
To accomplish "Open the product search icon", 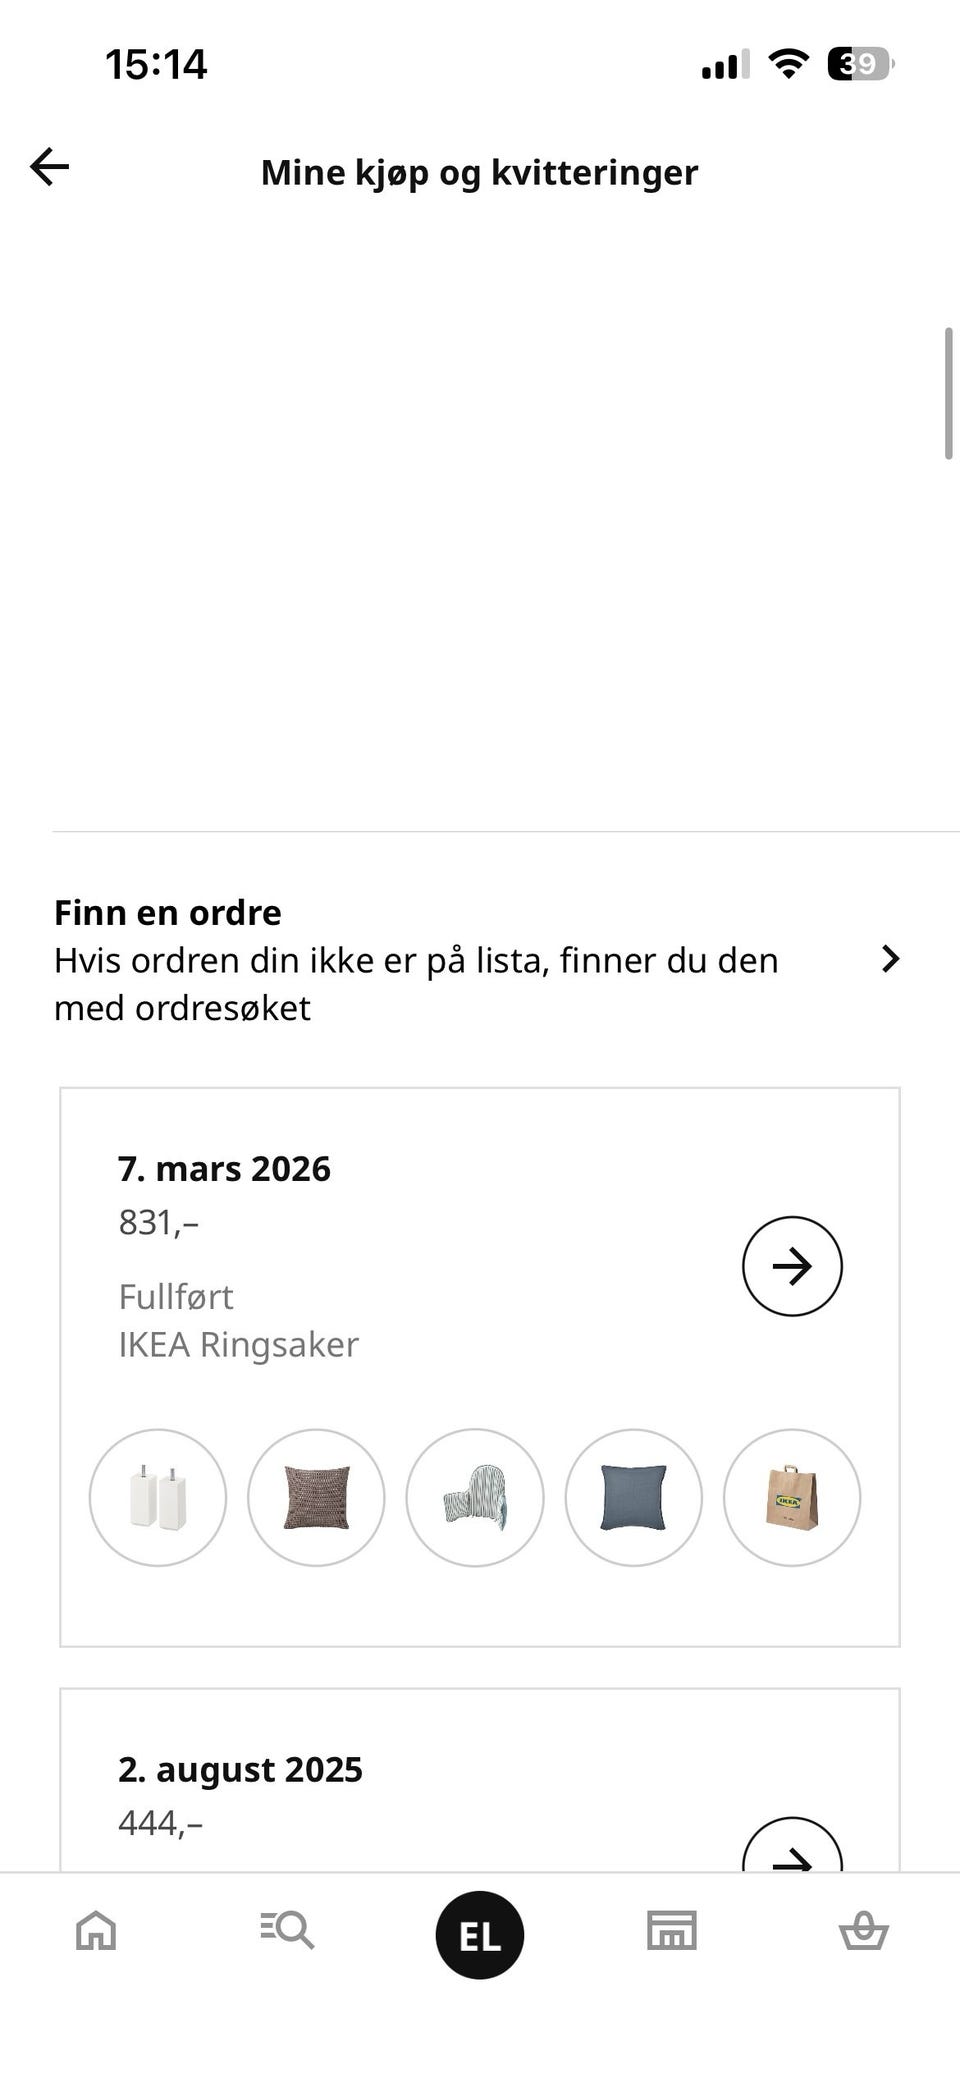I will [x=287, y=1929].
